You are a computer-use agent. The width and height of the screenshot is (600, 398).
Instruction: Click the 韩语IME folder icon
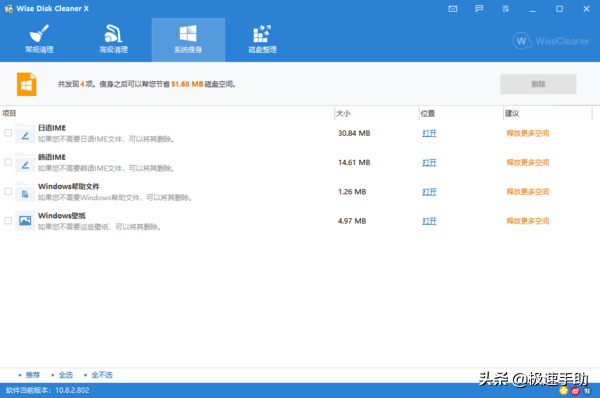coord(25,162)
